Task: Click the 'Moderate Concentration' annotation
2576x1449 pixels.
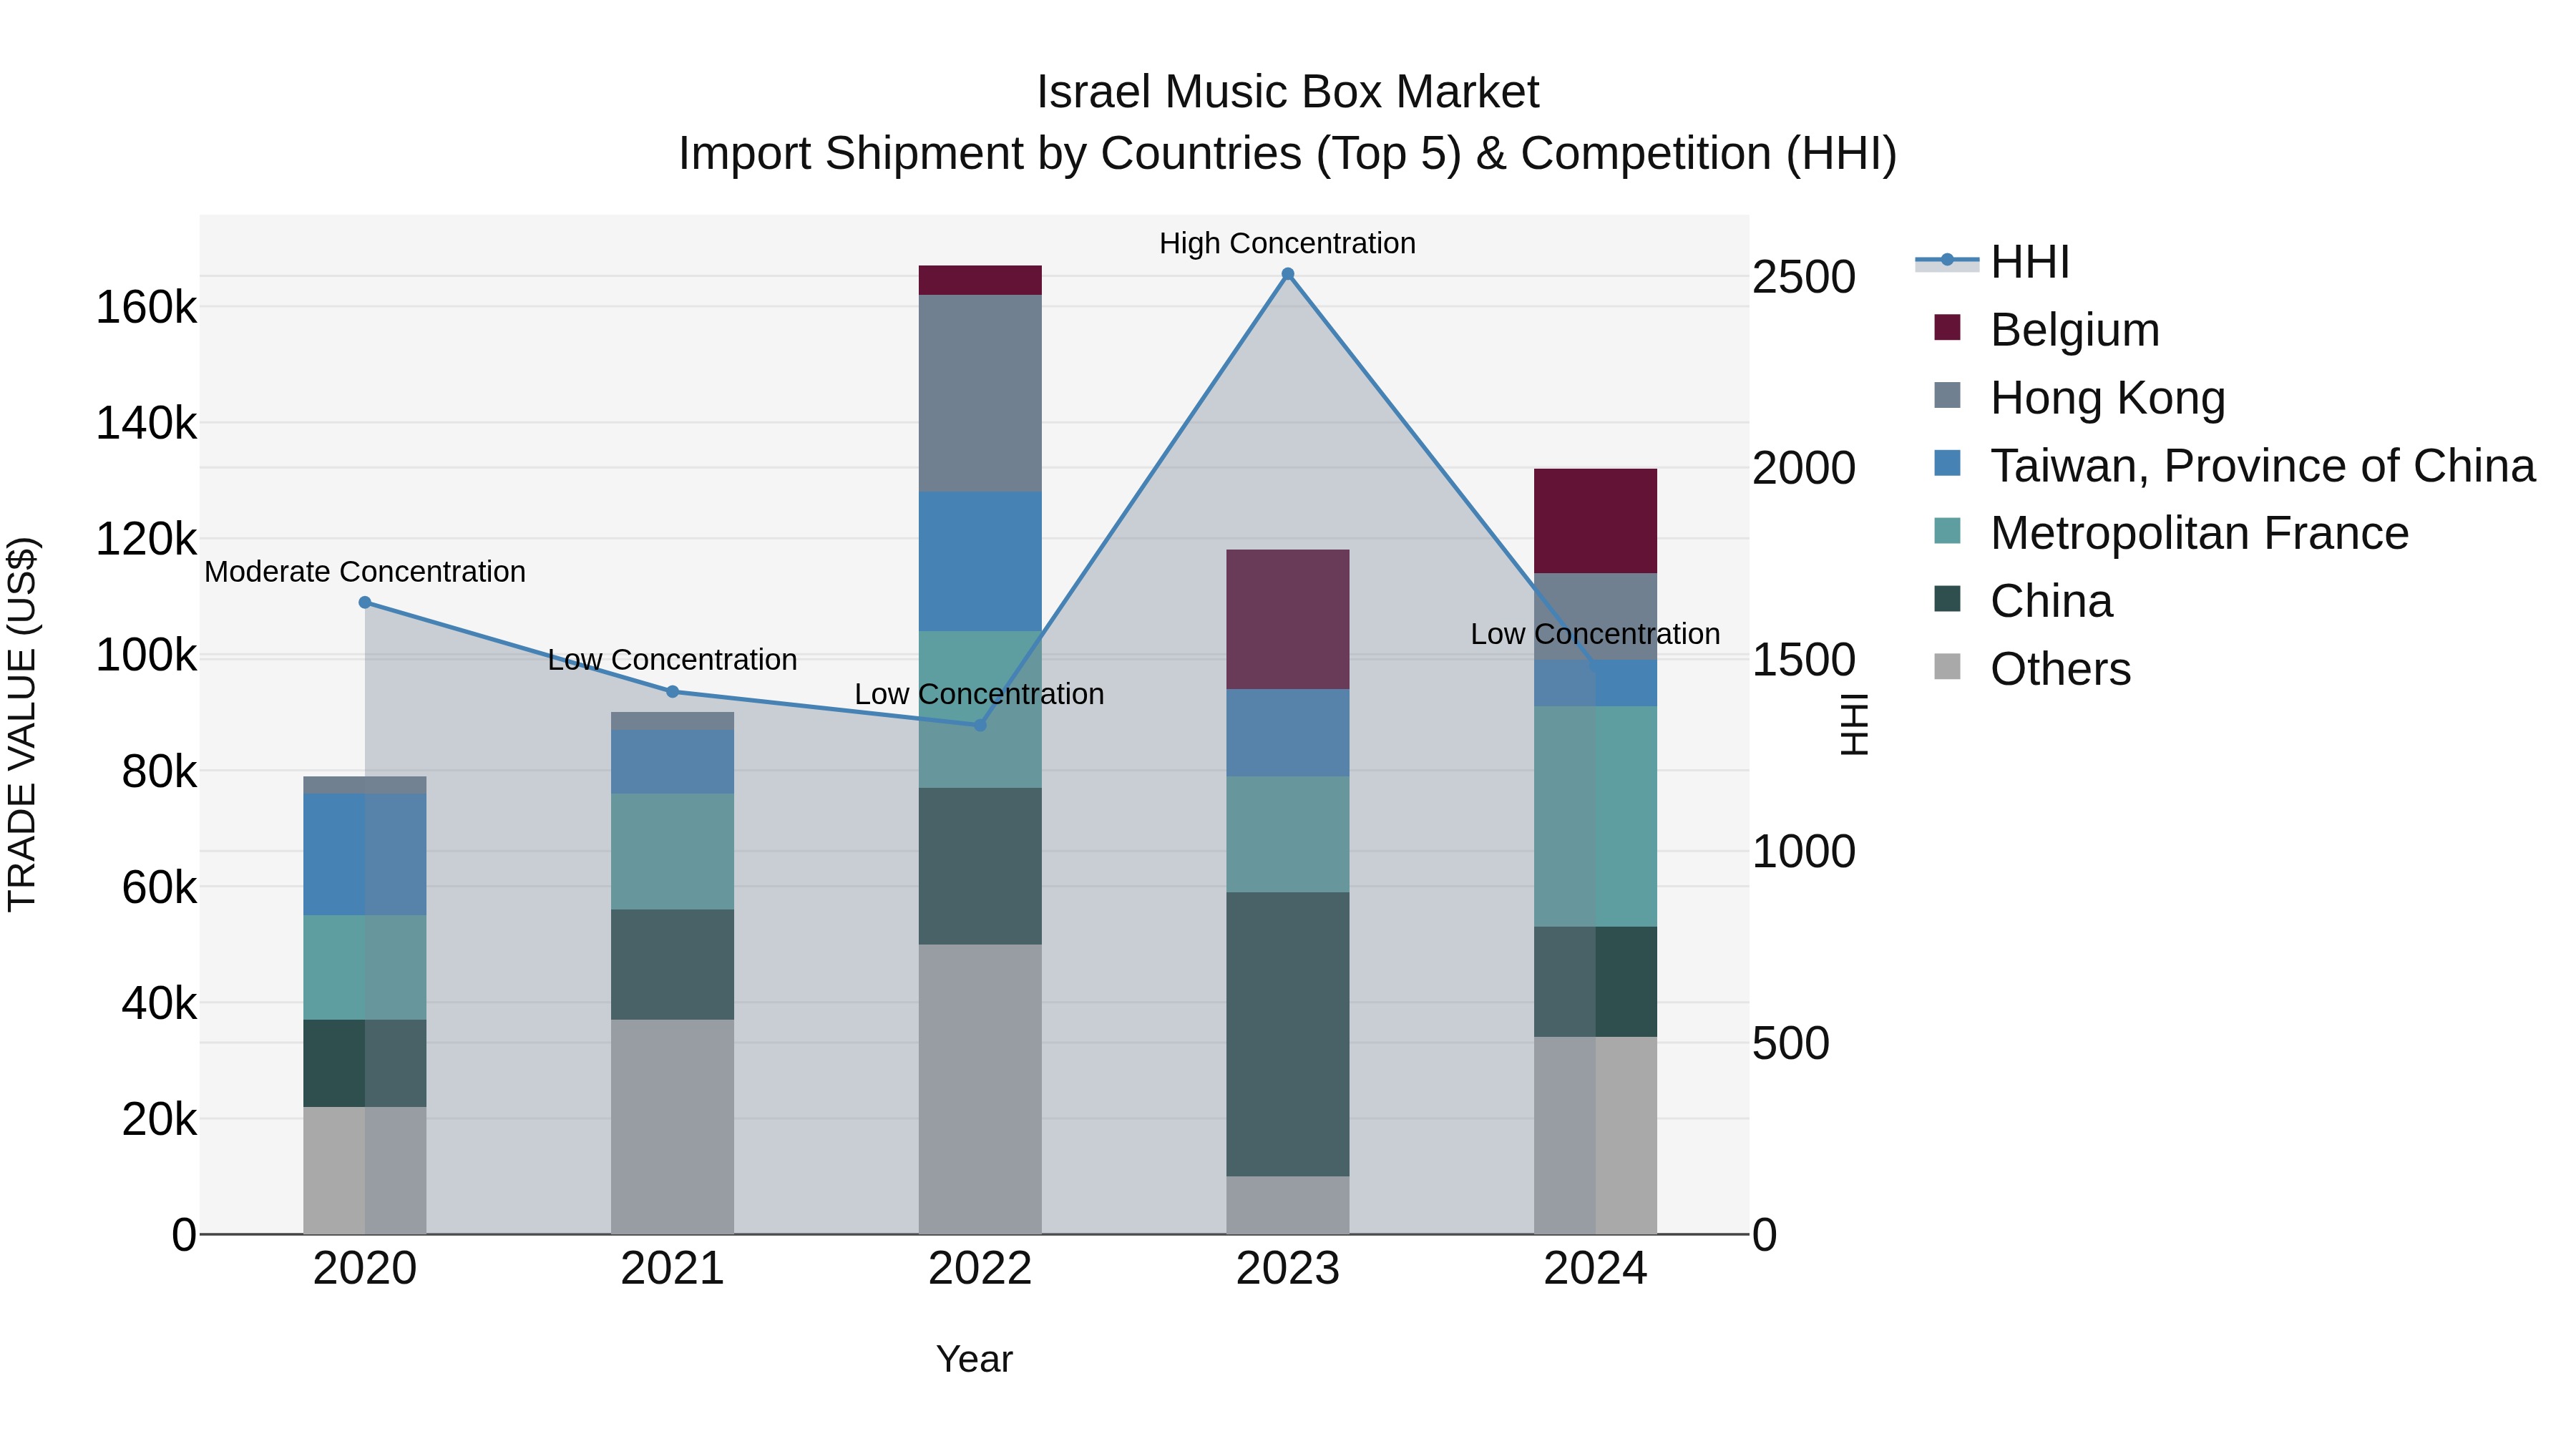Action: click(x=365, y=572)
